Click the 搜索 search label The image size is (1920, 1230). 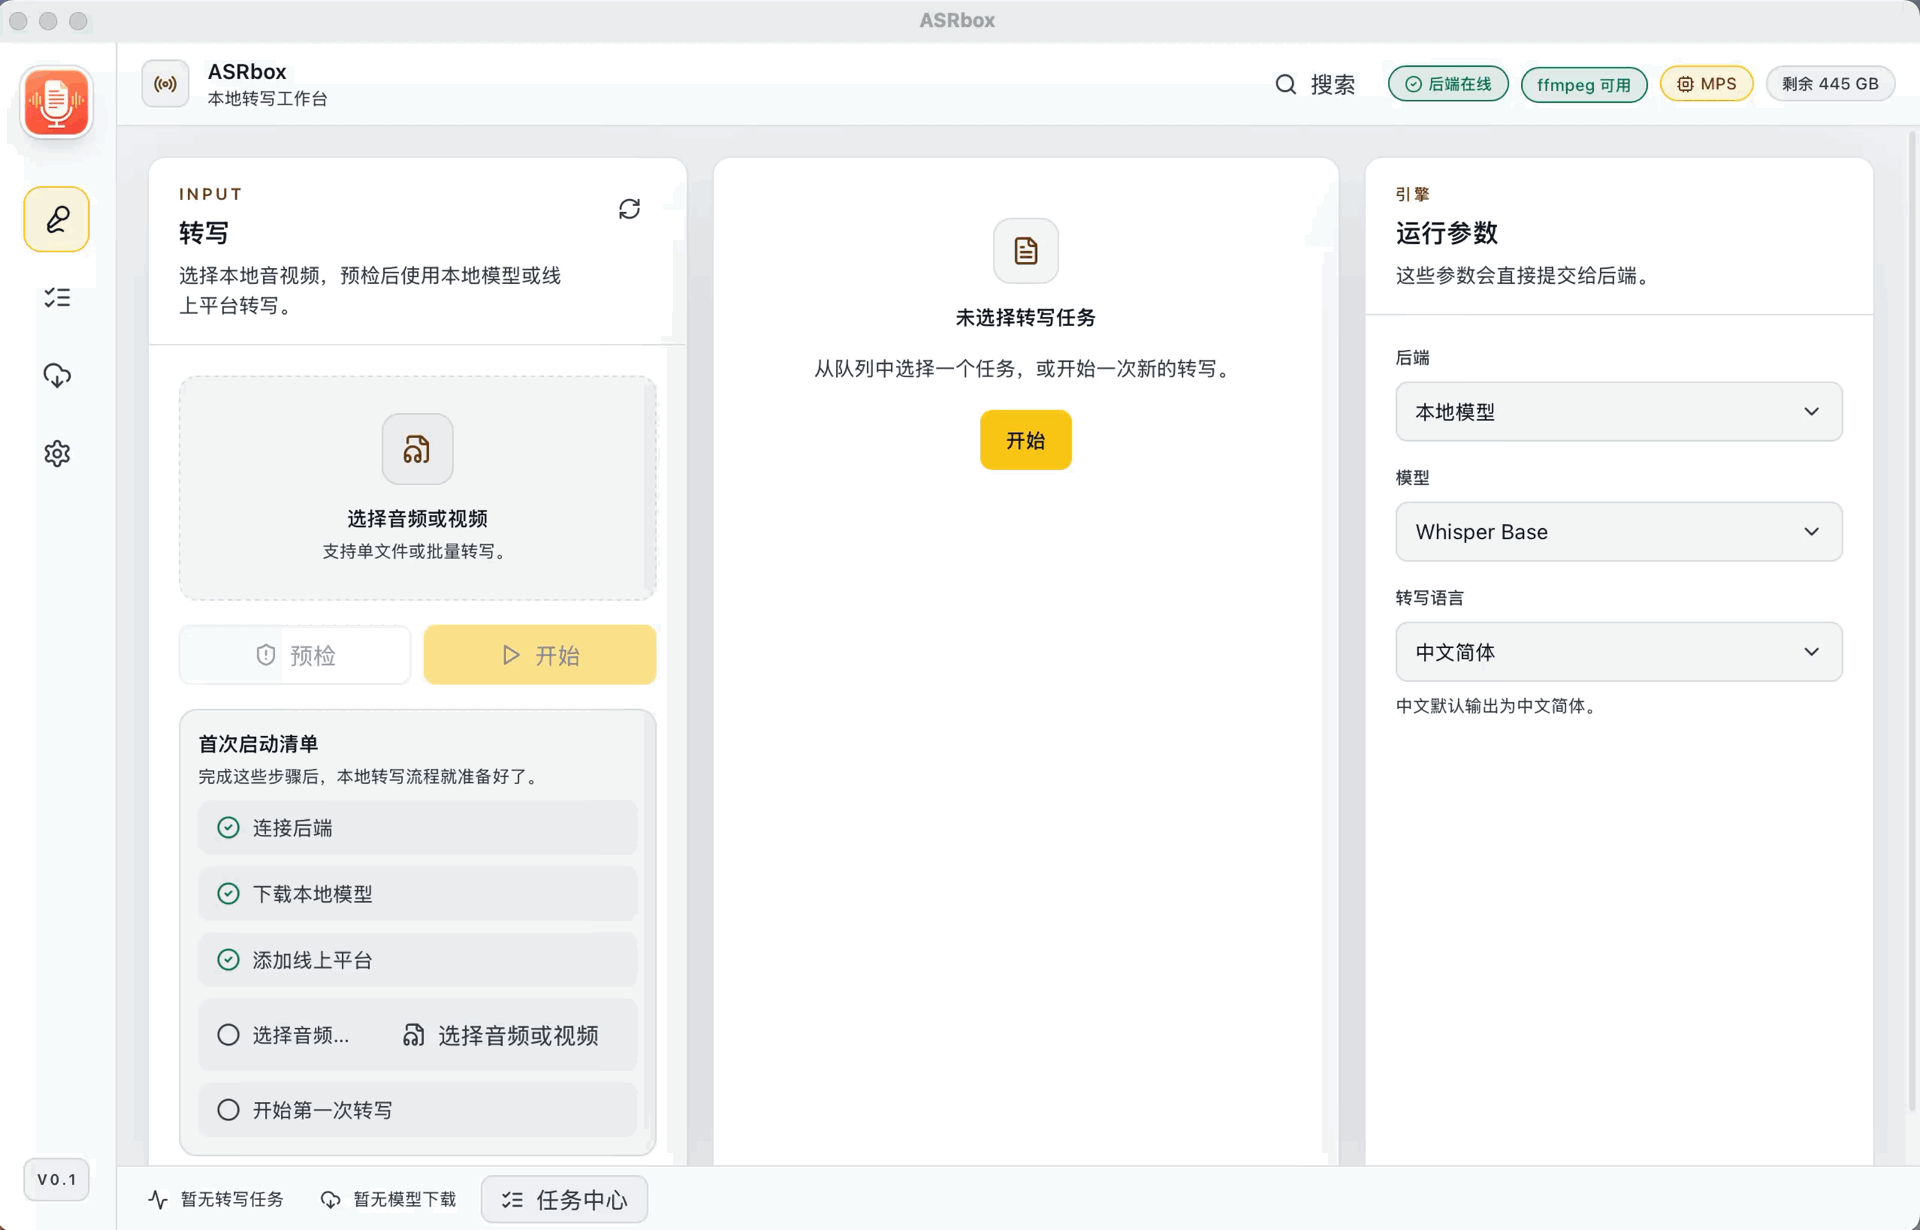(1333, 84)
